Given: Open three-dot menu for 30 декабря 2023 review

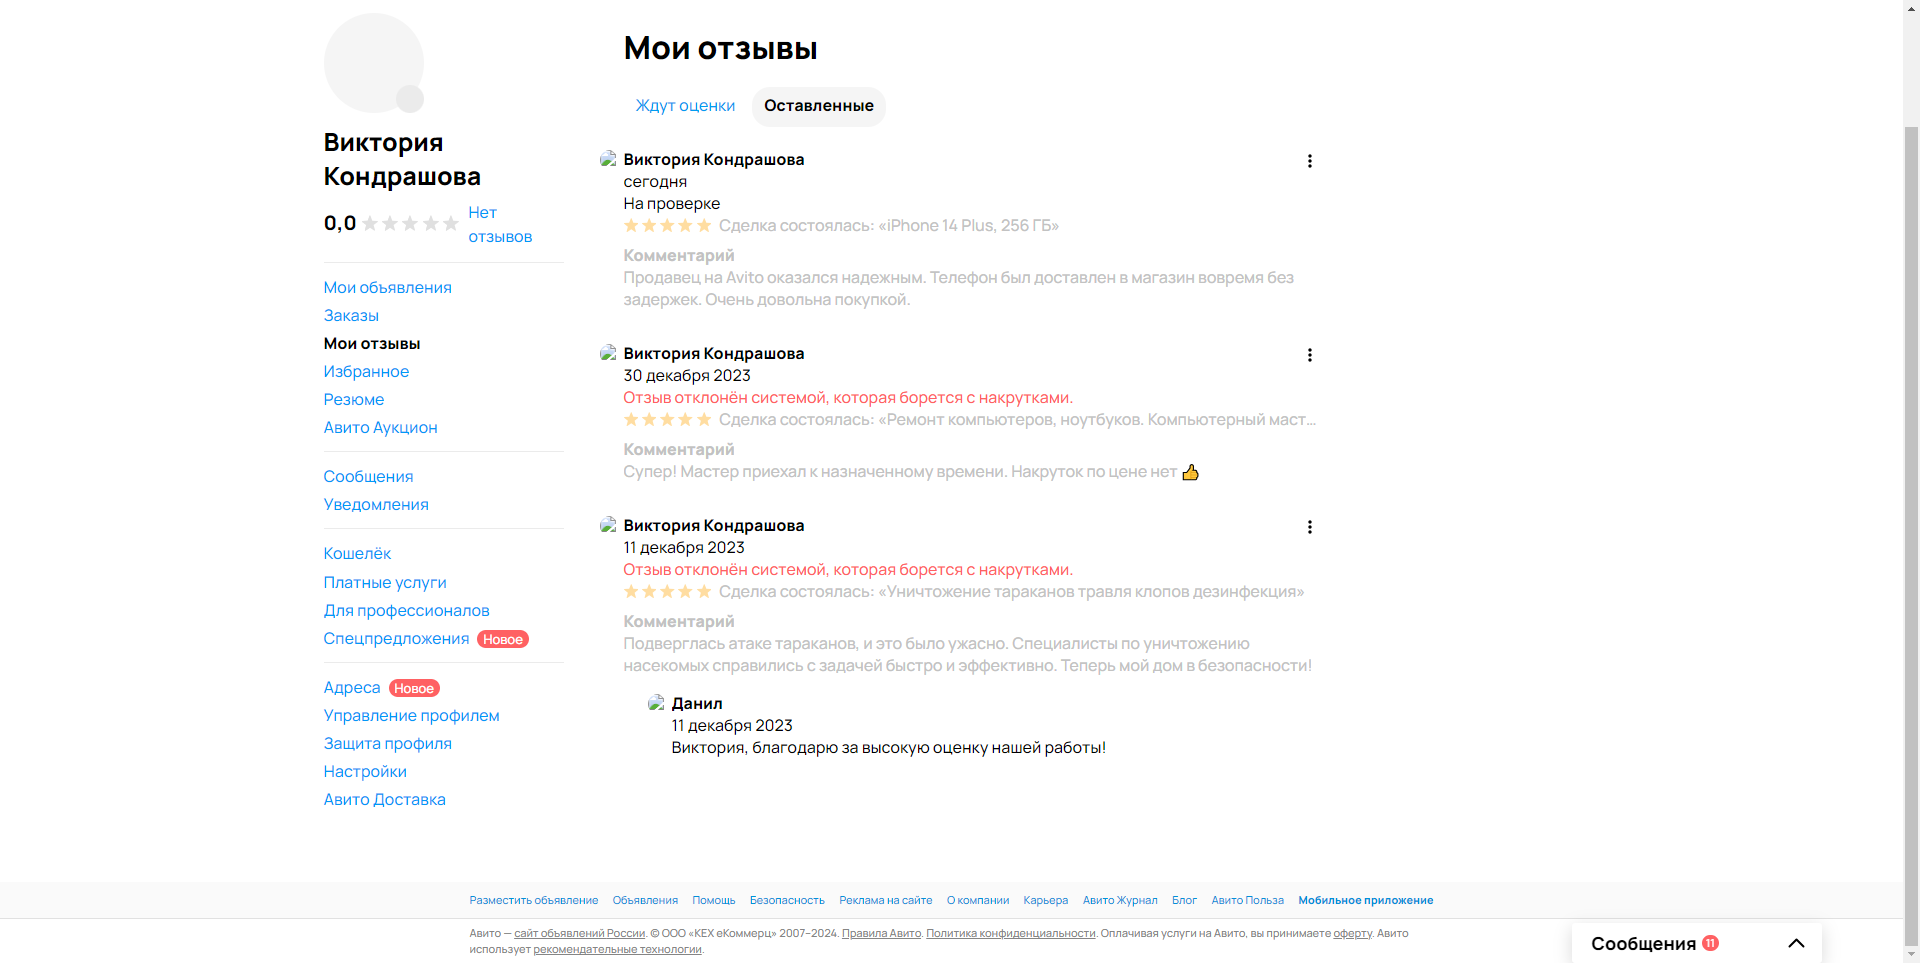Looking at the screenshot, I should click(1309, 355).
